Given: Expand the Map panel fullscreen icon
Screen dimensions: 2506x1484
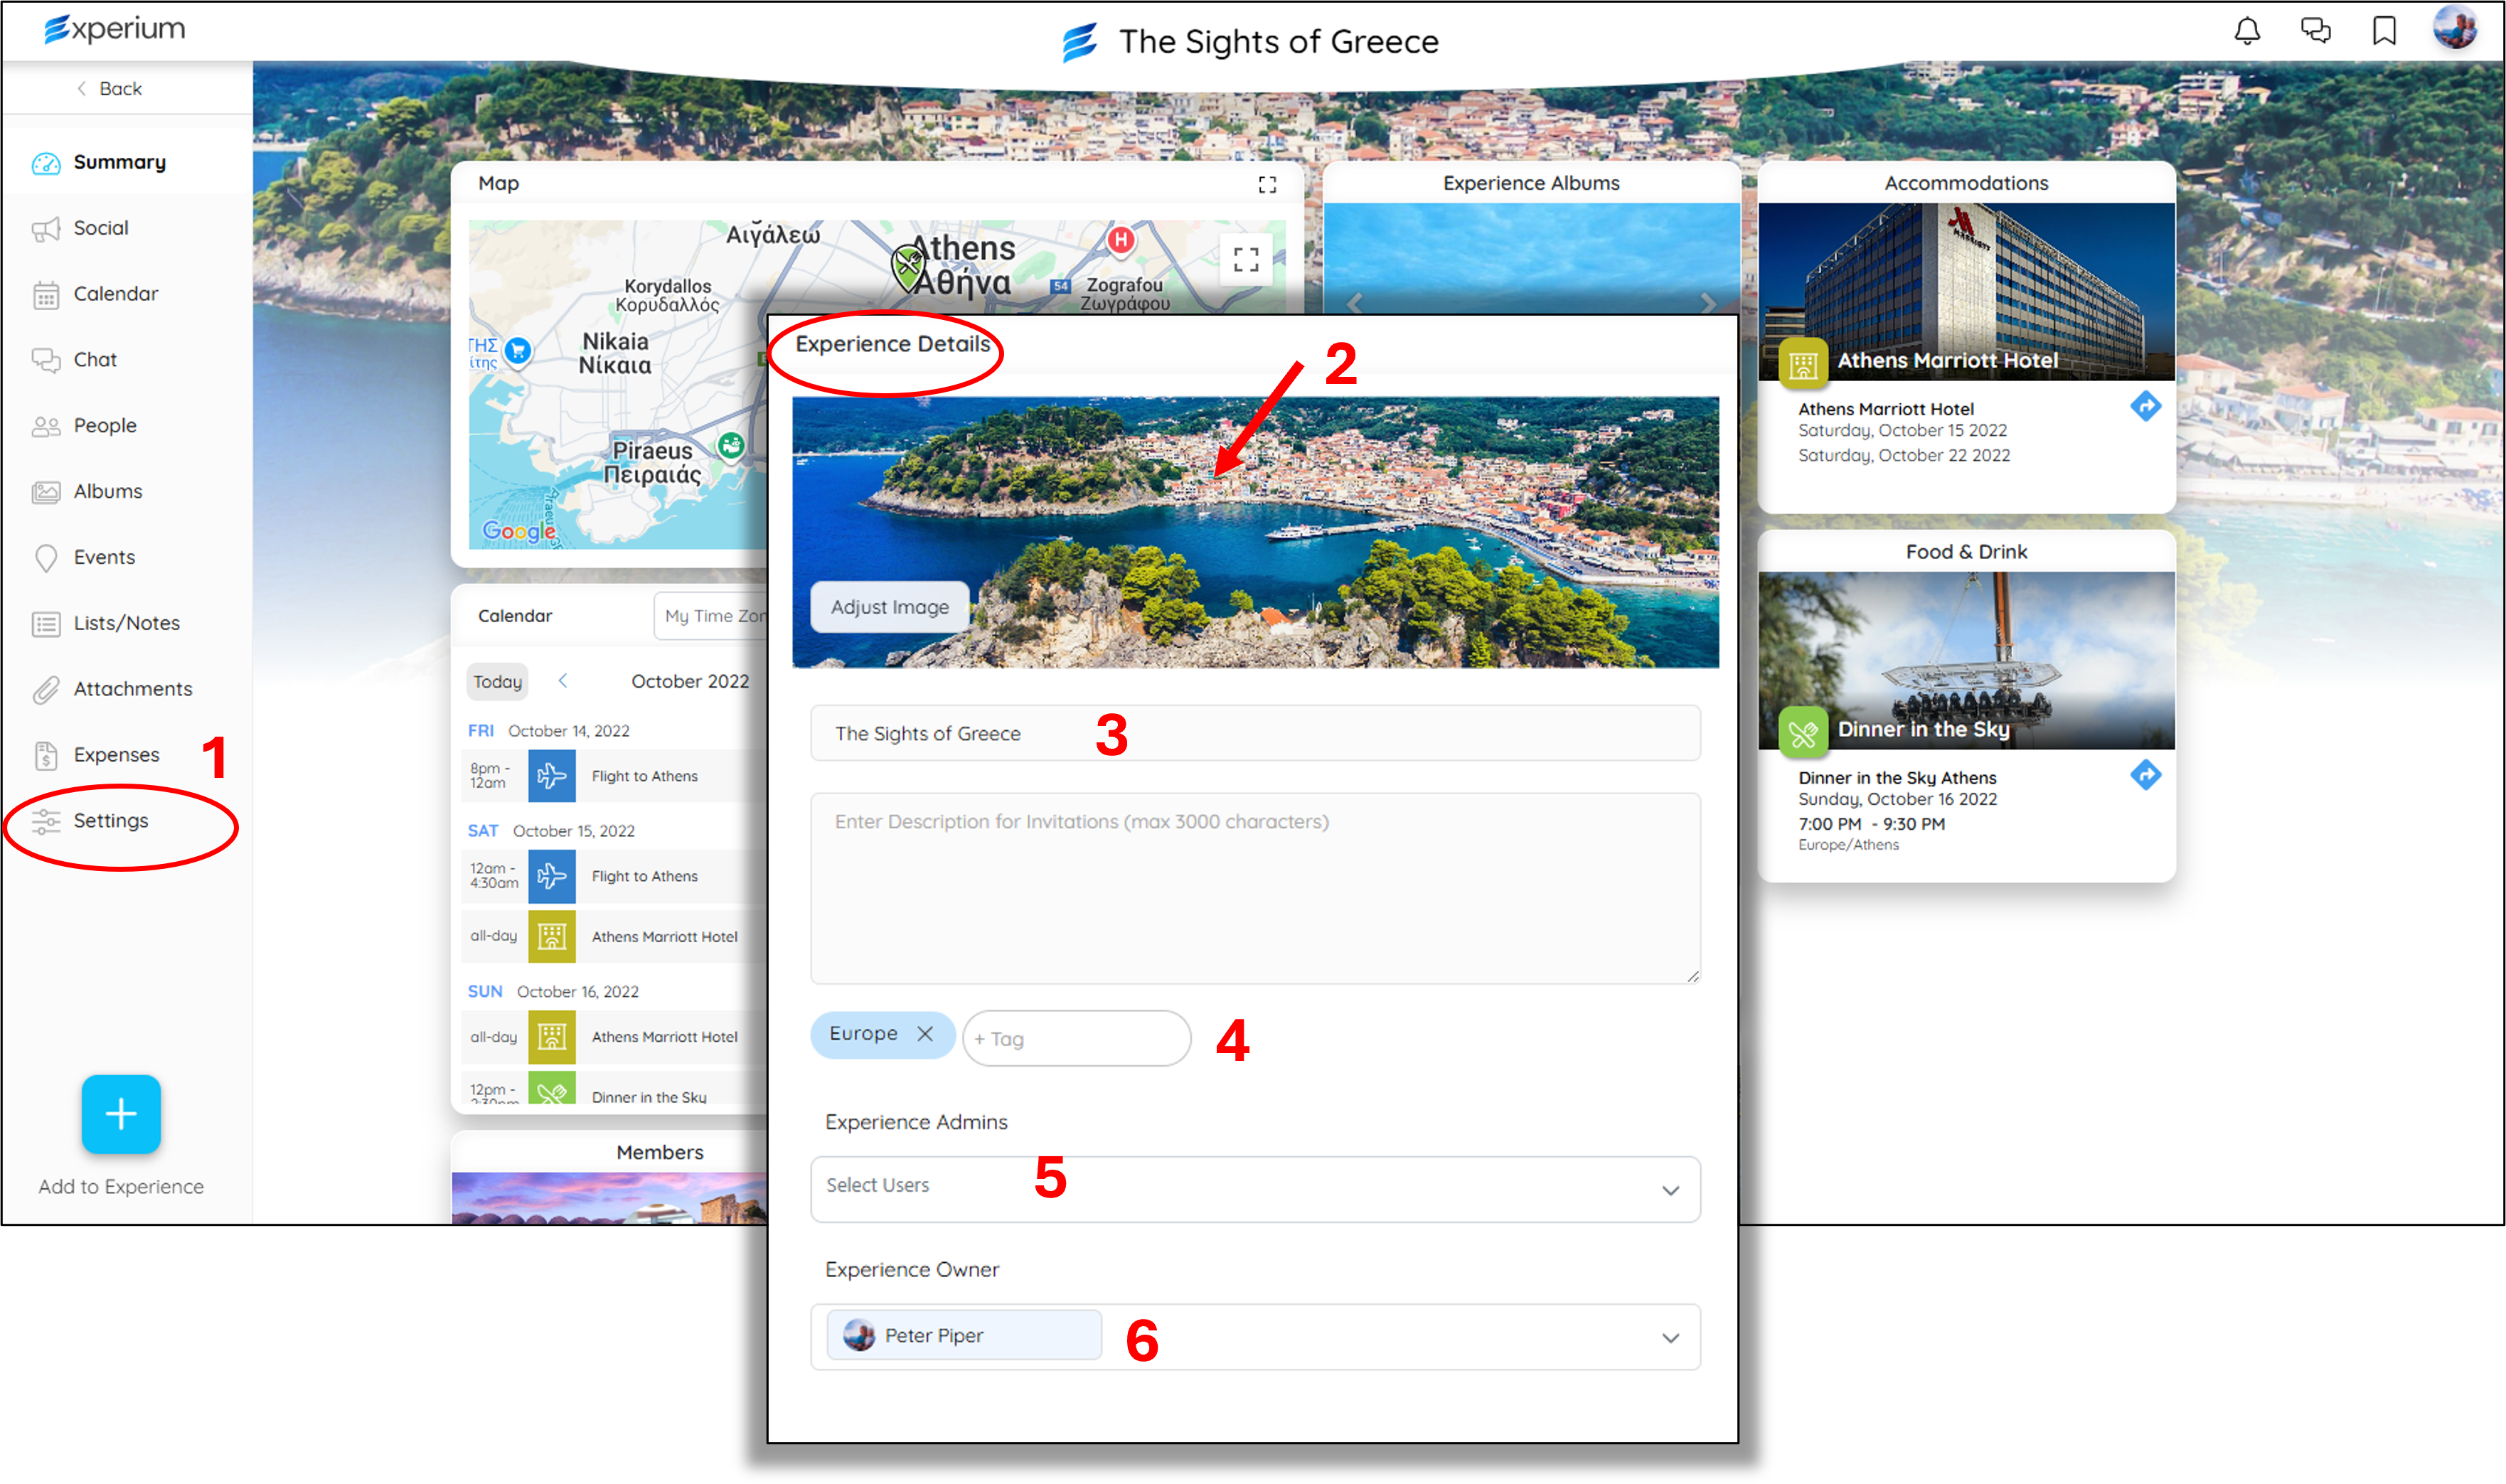Looking at the screenshot, I should click(1267, 184).
